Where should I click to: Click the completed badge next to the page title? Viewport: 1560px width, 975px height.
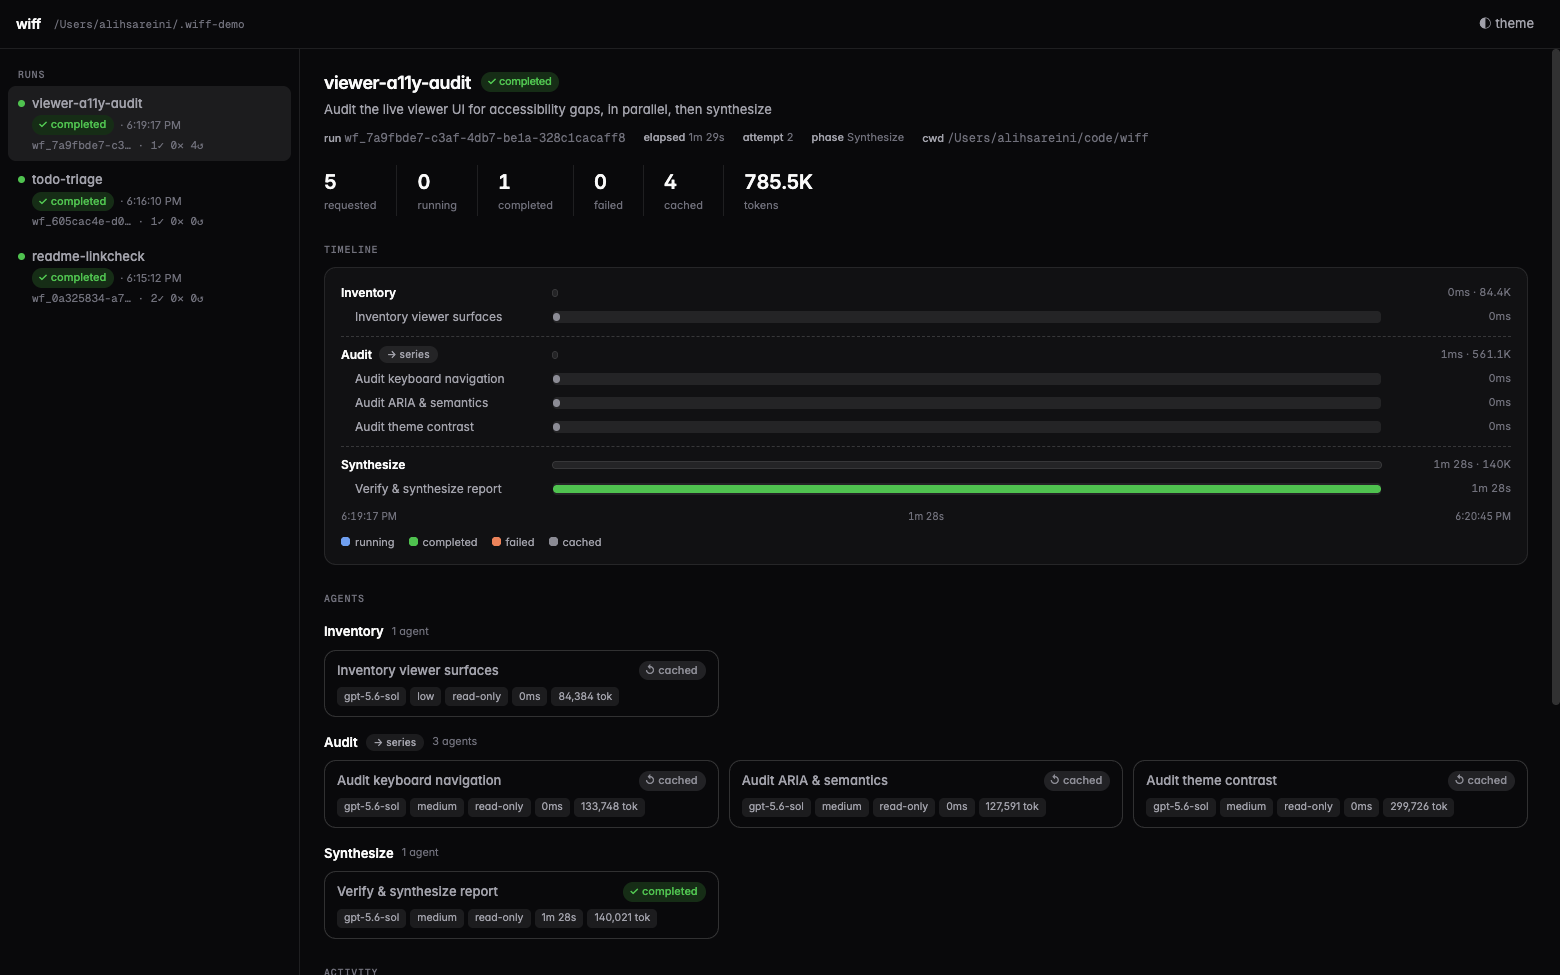point(520,82)
